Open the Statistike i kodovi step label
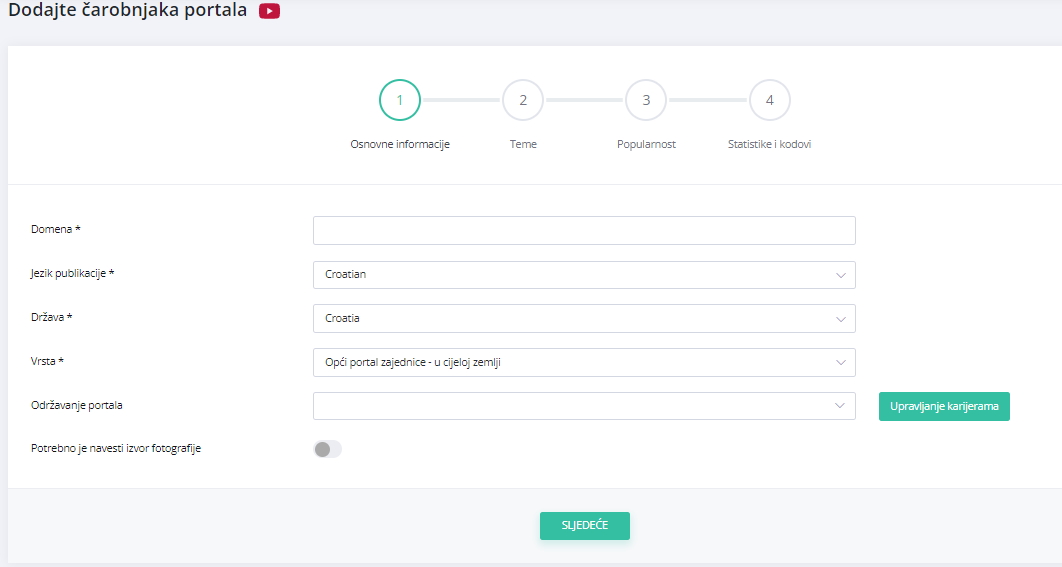This screenshot has width=1062, height=567. tap(769, 144)
